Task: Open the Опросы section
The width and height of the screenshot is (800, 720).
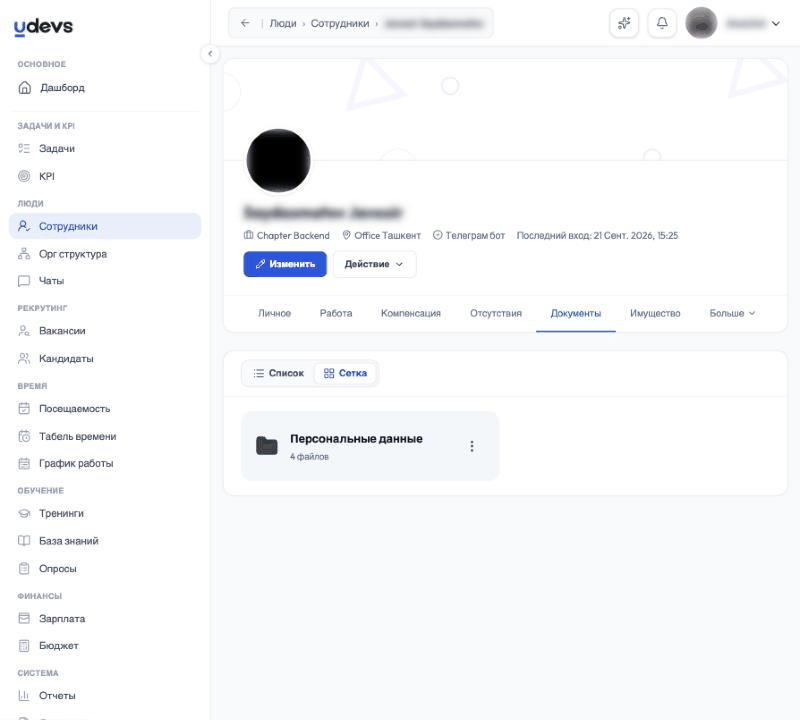Action: [105, 568]
